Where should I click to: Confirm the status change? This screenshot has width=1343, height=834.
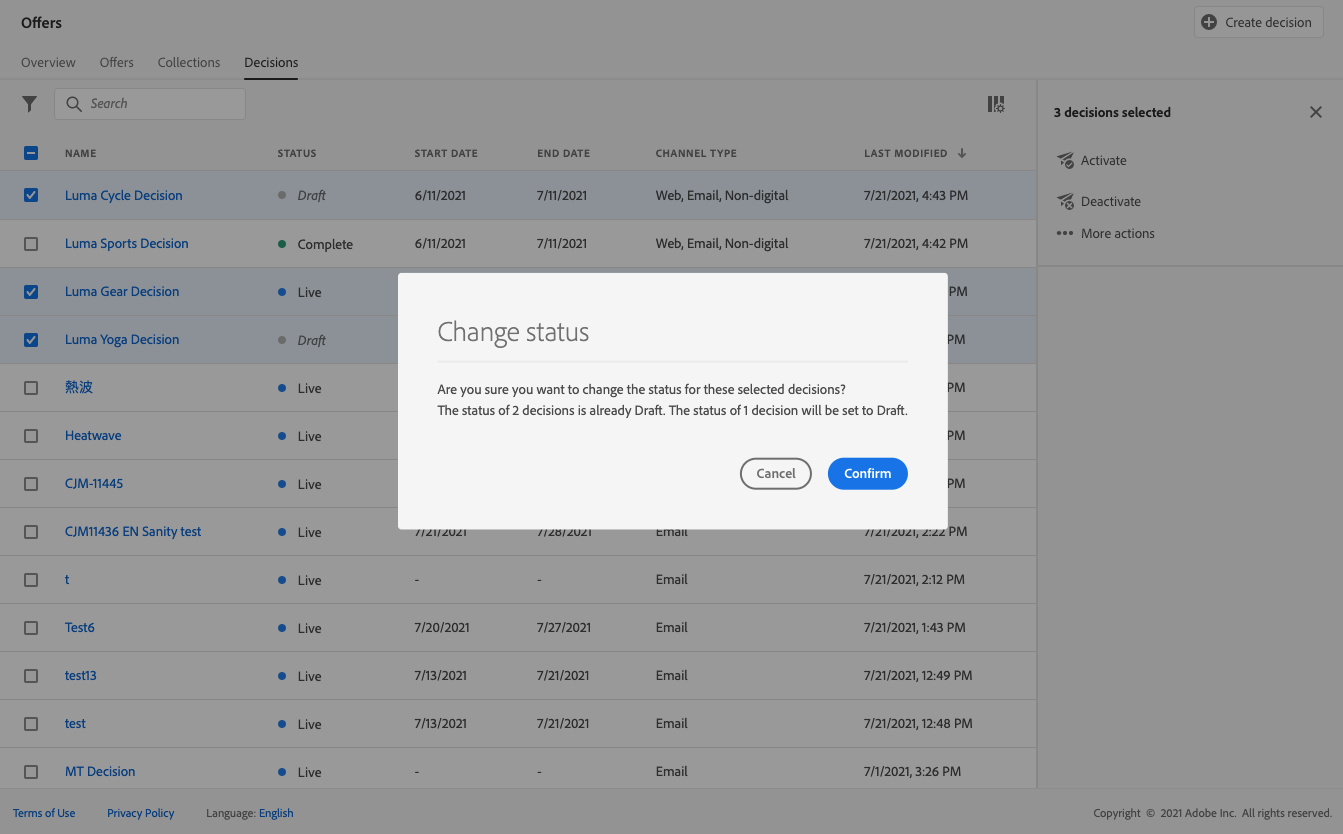tap(867, 474)
